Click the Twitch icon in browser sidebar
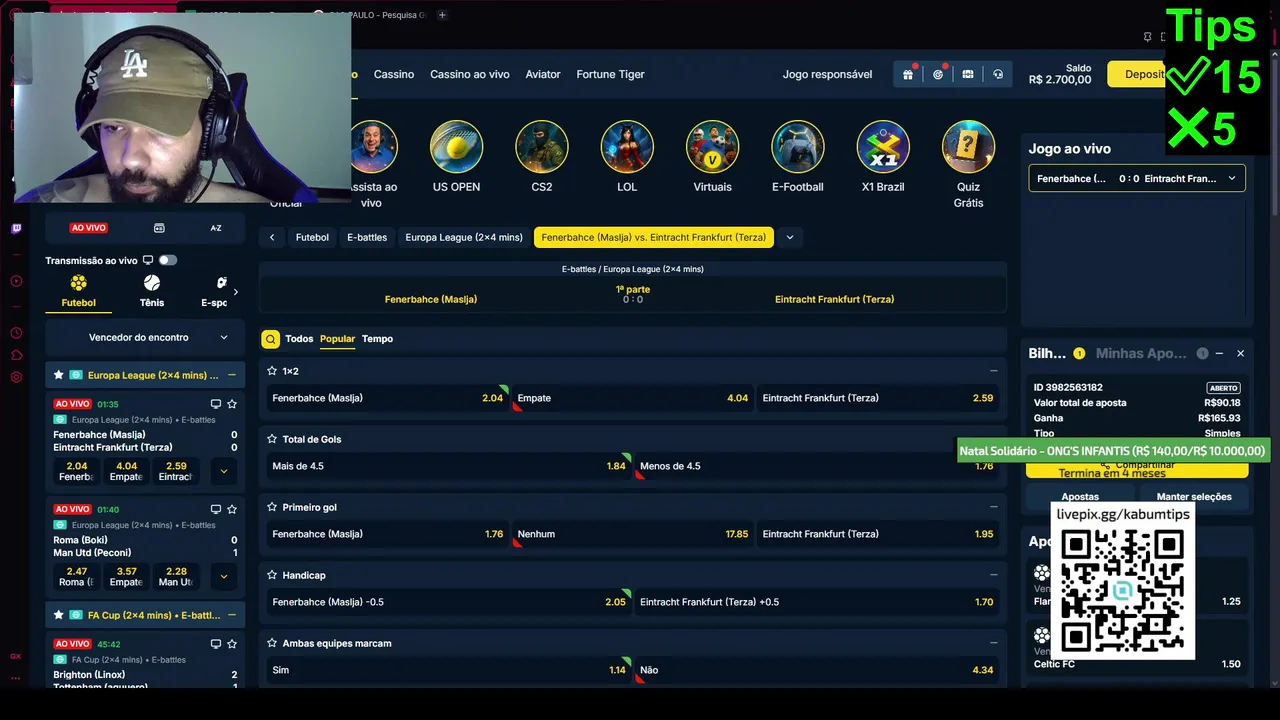 (x=16, y=229)
